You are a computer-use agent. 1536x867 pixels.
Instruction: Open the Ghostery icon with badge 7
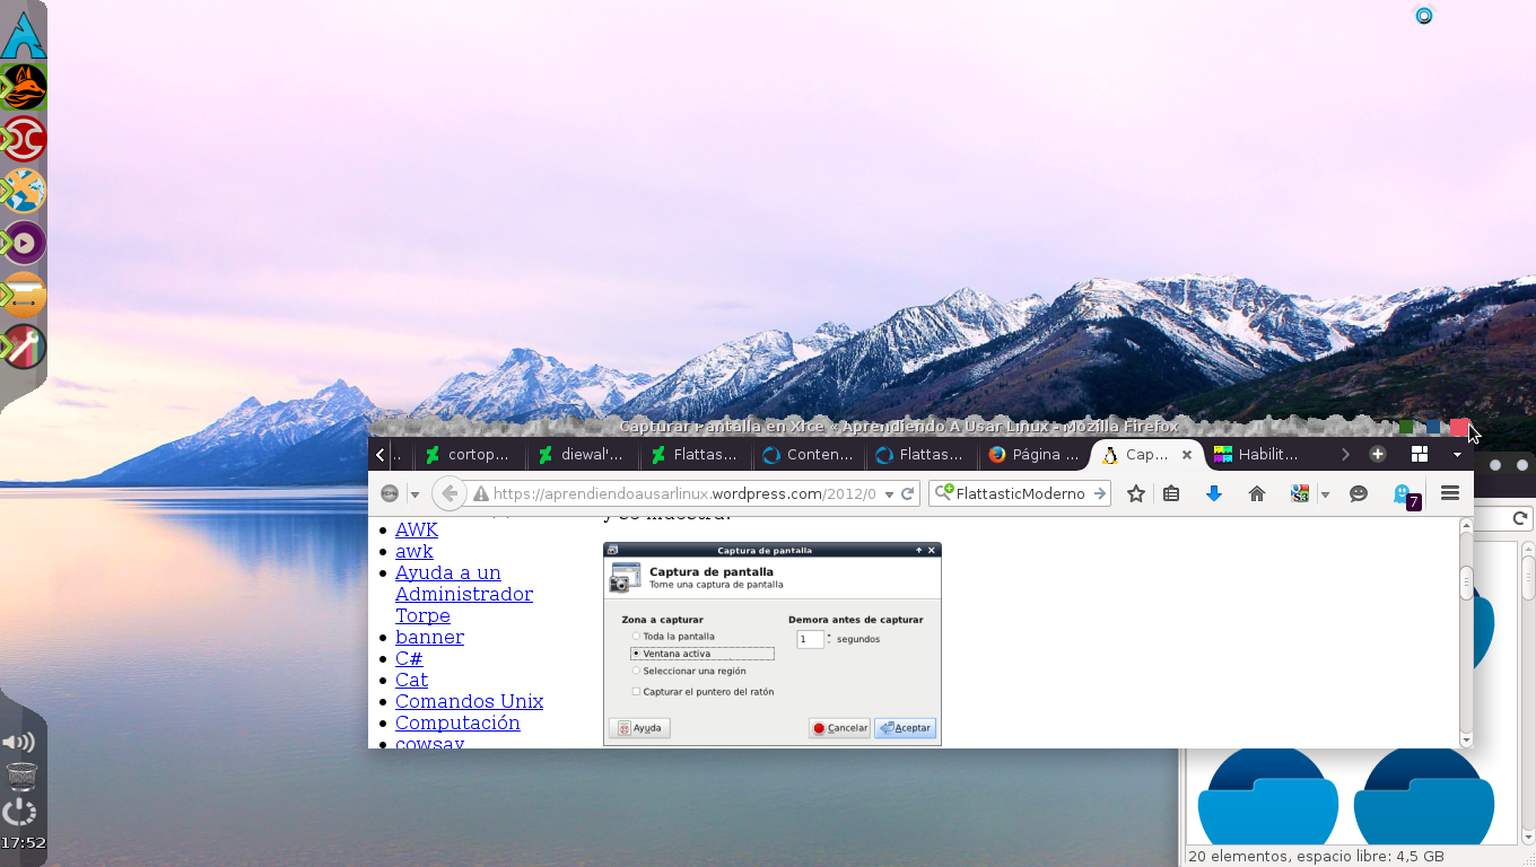tap(1407, 495)
